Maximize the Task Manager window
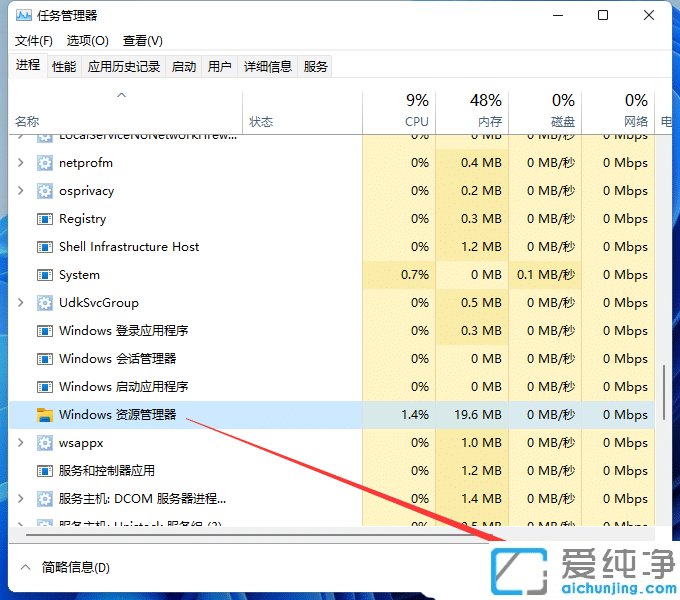 click(x=603, y=16)
